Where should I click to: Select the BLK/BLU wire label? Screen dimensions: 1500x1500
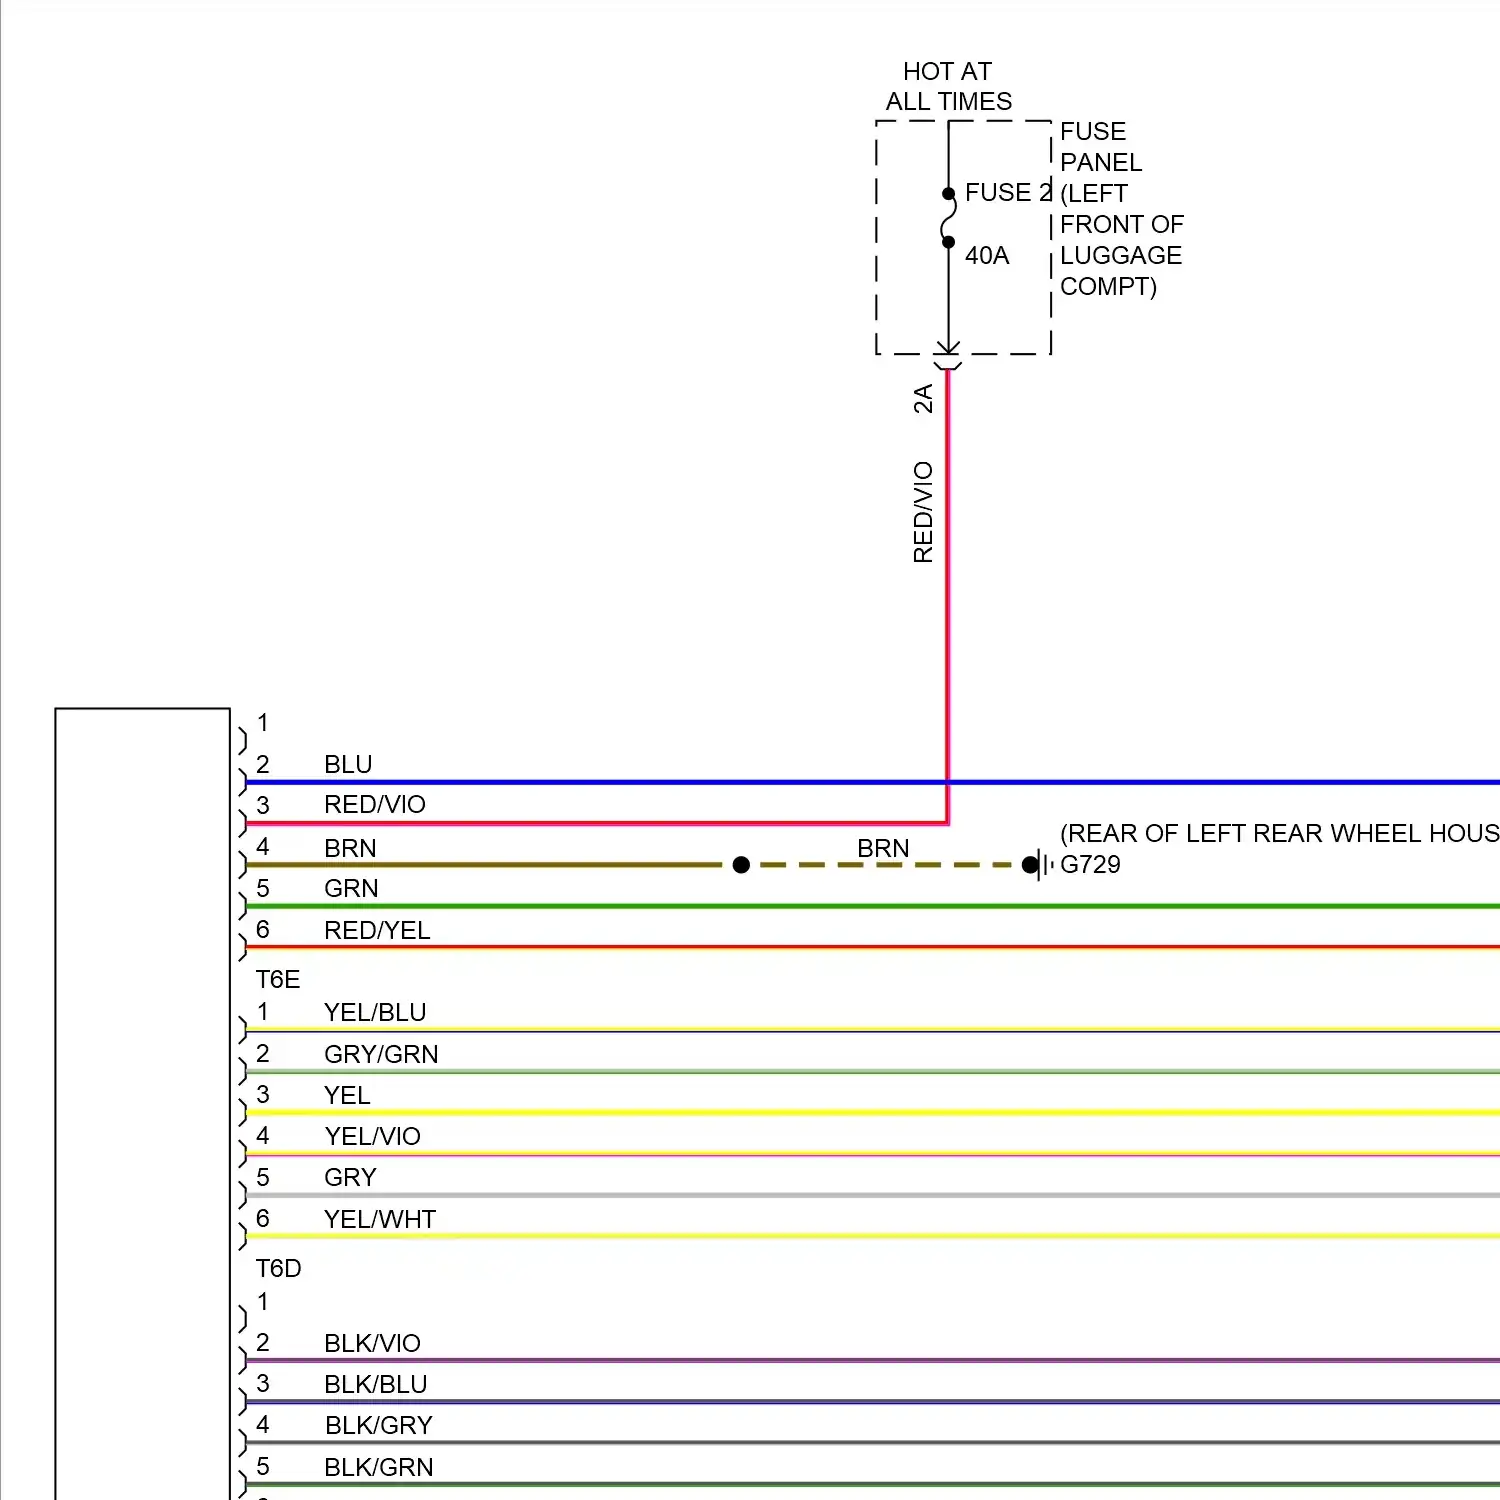376,1384
